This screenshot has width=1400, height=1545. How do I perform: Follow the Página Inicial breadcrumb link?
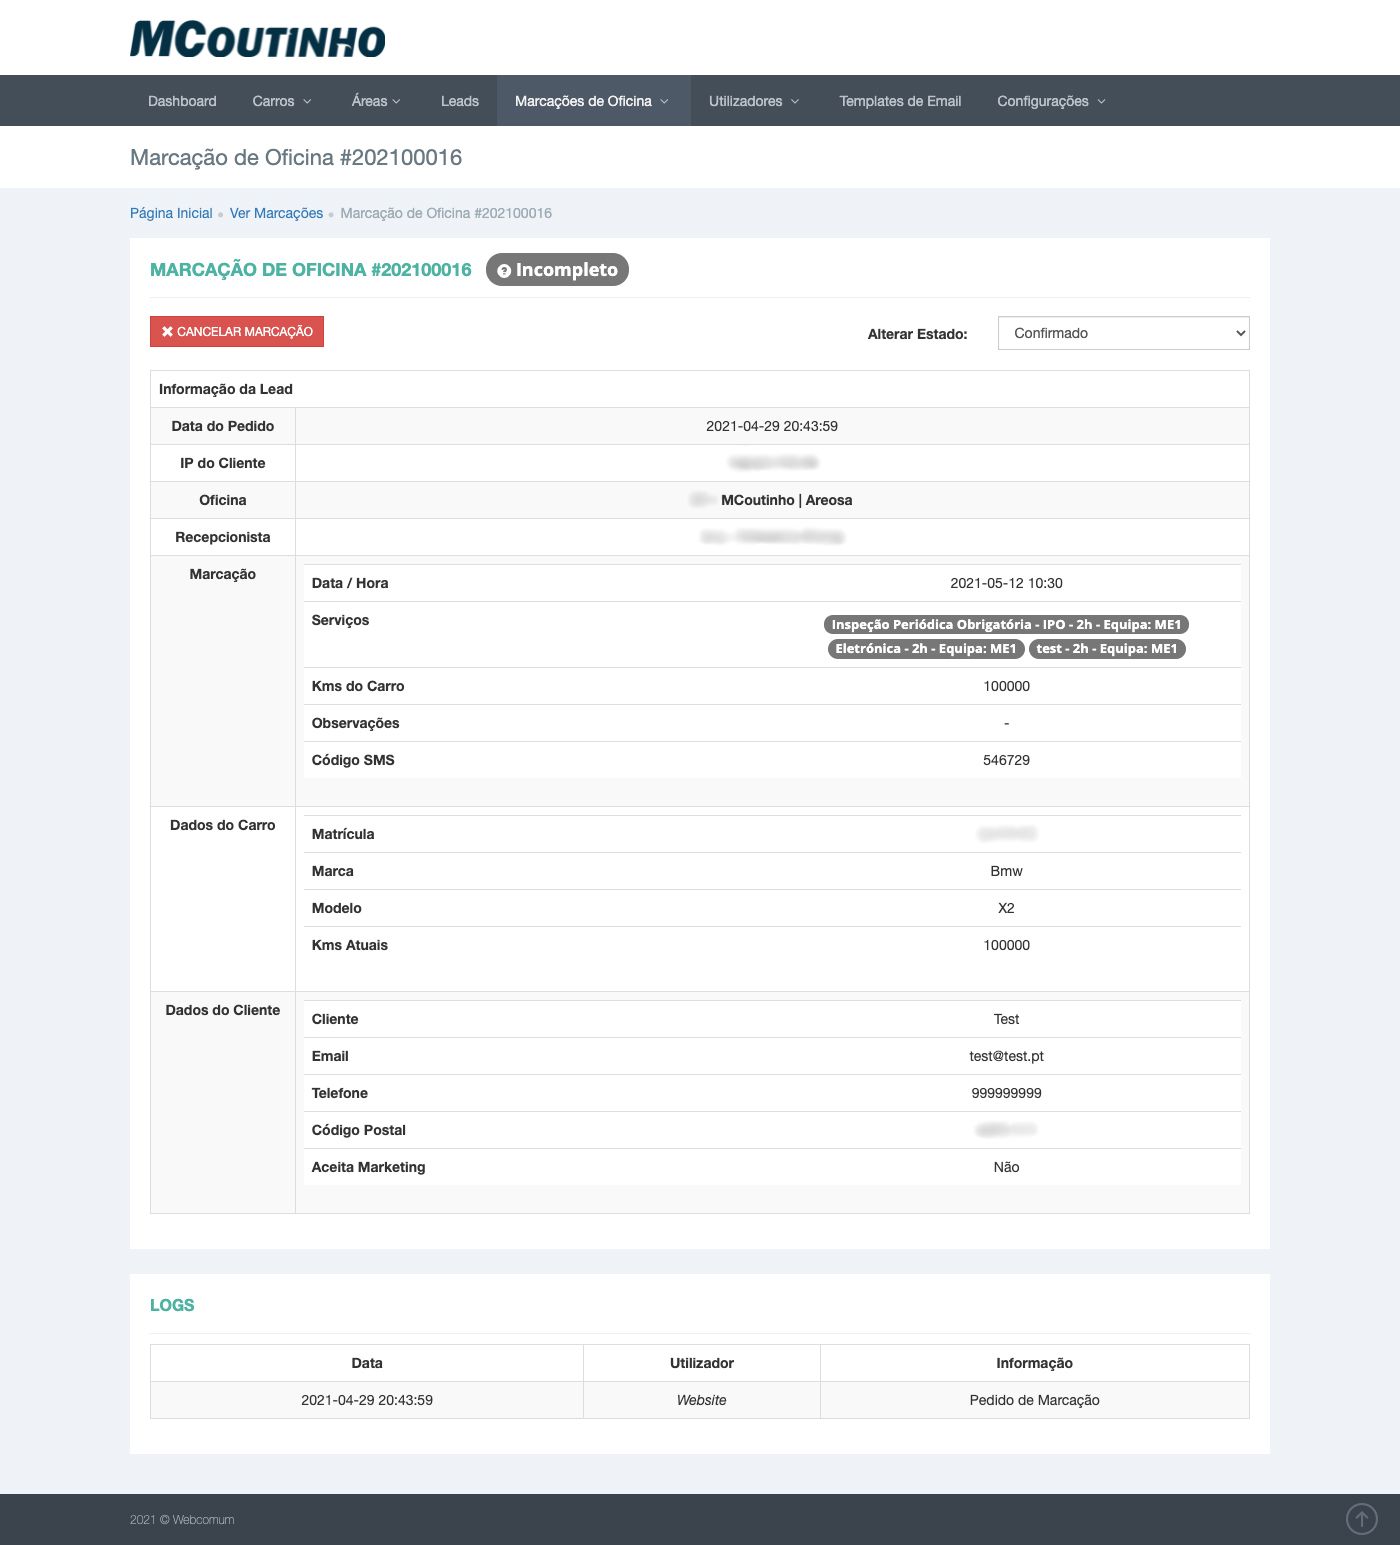coord(171,213)
